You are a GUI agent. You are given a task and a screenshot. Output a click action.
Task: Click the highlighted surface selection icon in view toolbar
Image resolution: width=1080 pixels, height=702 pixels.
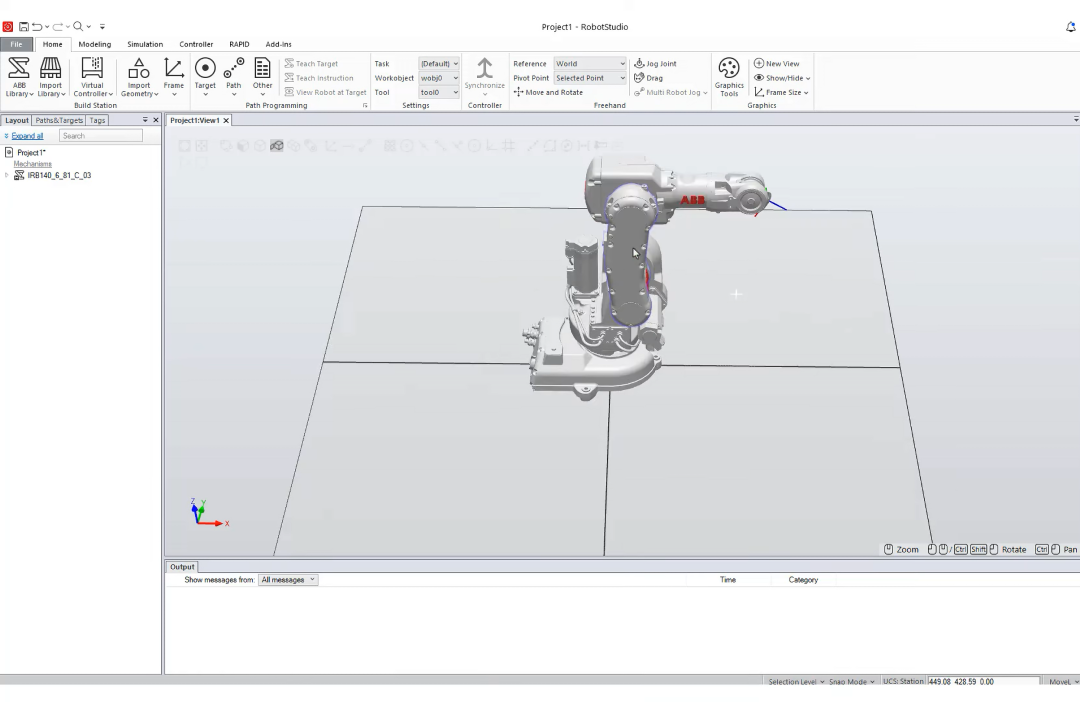point(277,145)
